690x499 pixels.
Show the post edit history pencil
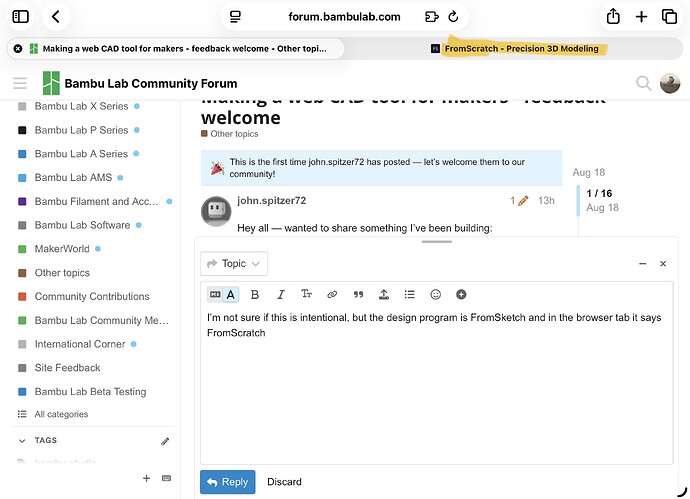click(519, 201)
